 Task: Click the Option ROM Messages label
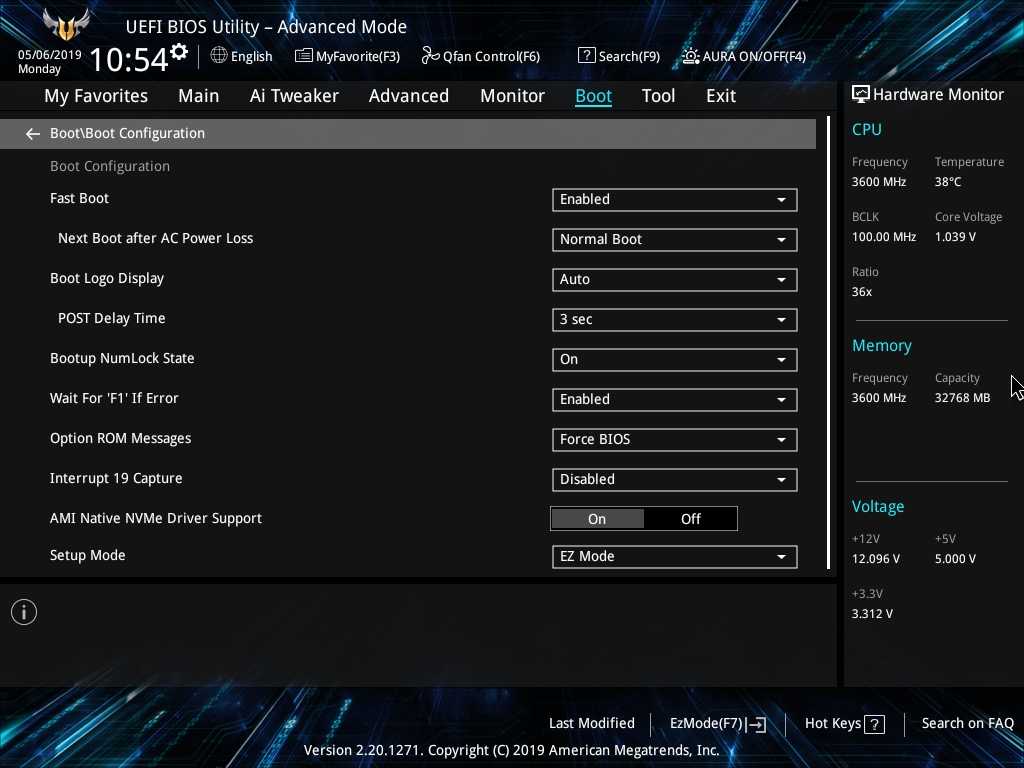pyautogui.click(x=121, y=438)
